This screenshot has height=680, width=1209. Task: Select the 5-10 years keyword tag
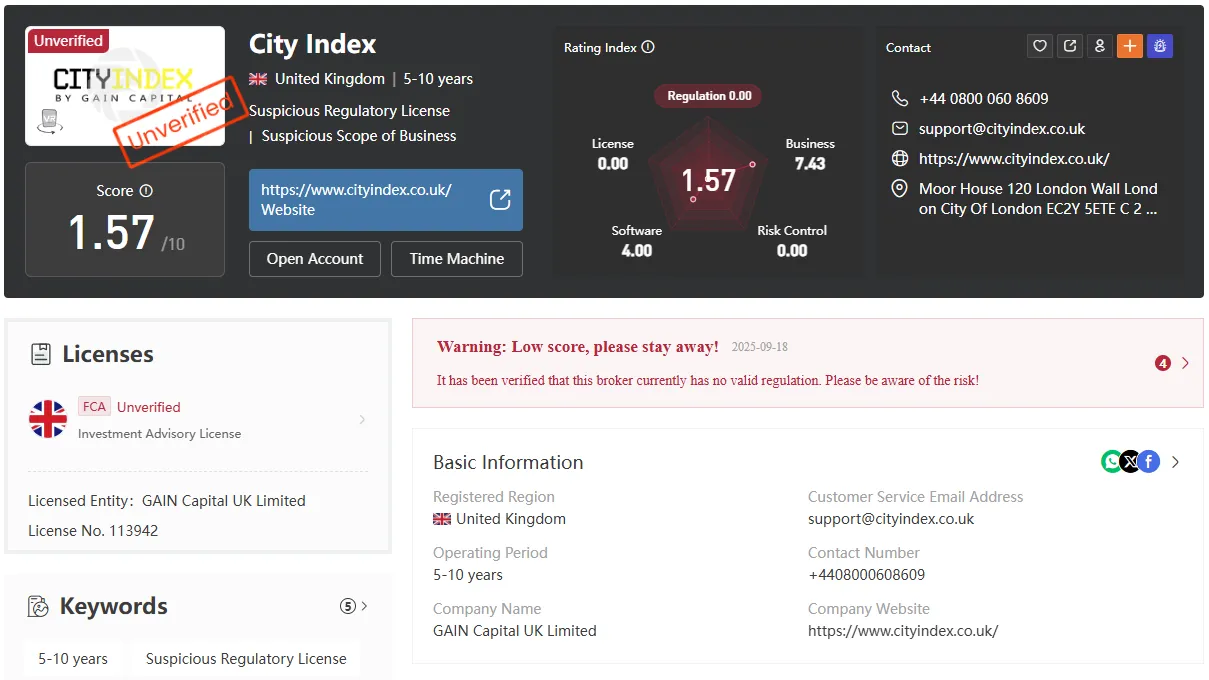point(73,658)
